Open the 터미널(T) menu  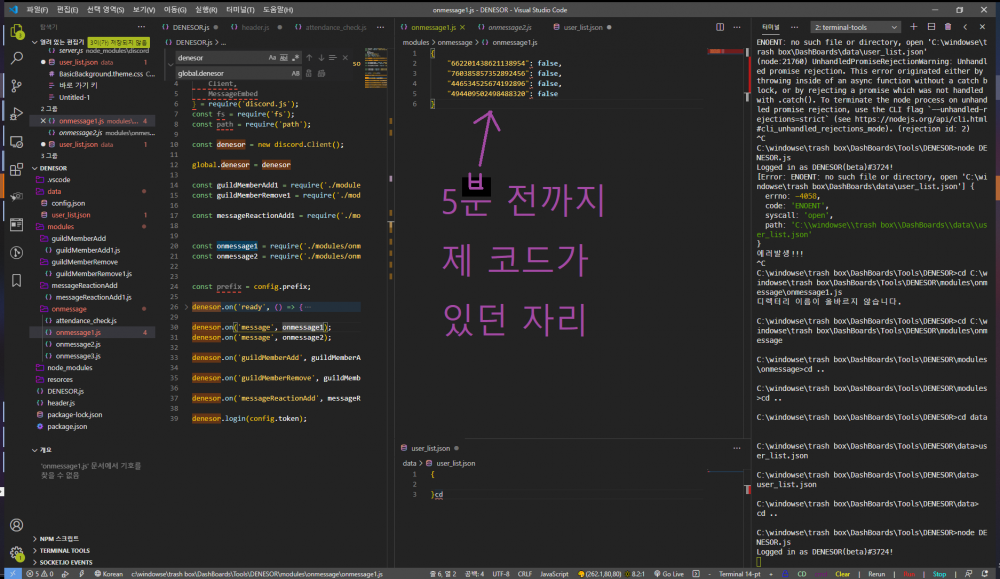[240, 10]
